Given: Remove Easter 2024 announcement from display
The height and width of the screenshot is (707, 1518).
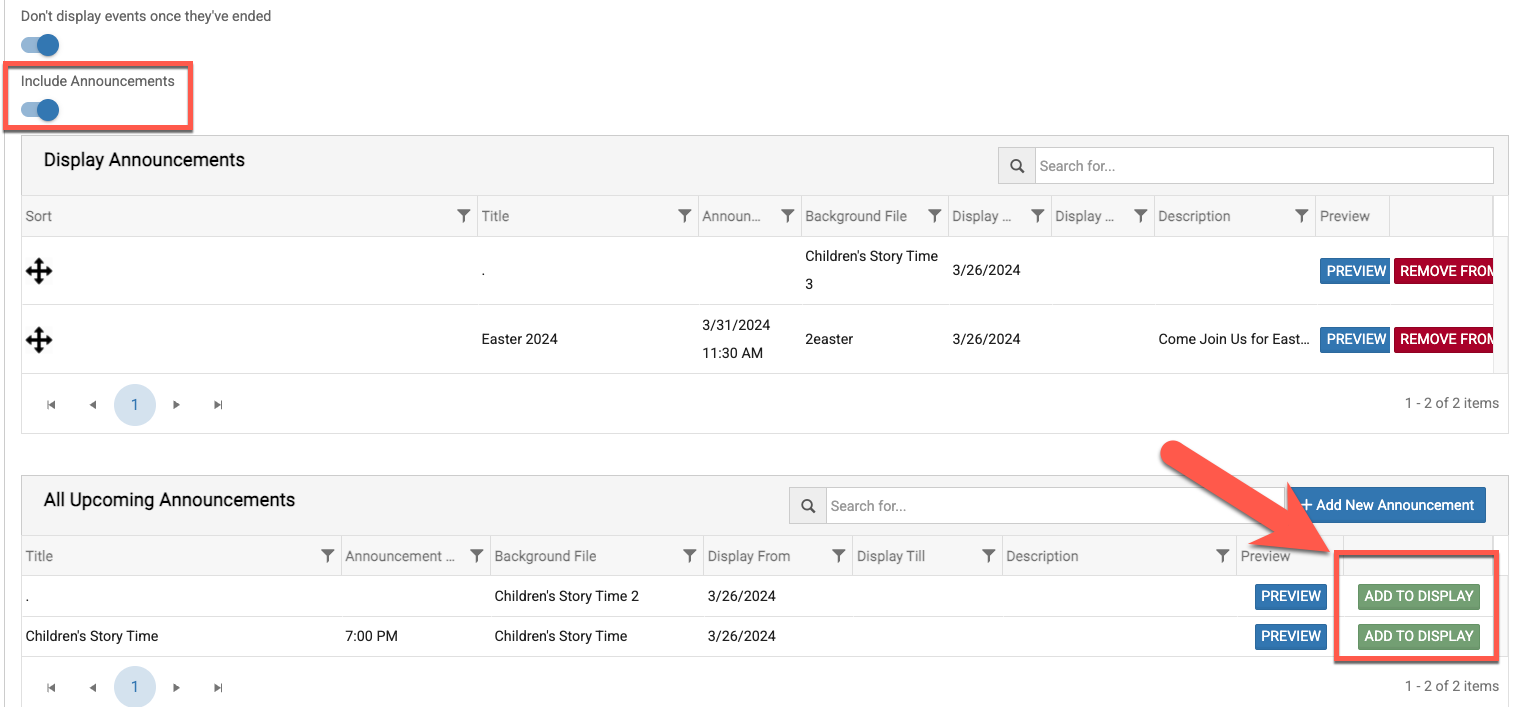Looking at the screenshot, I should pyautogui.click(x=1444, y=340).
